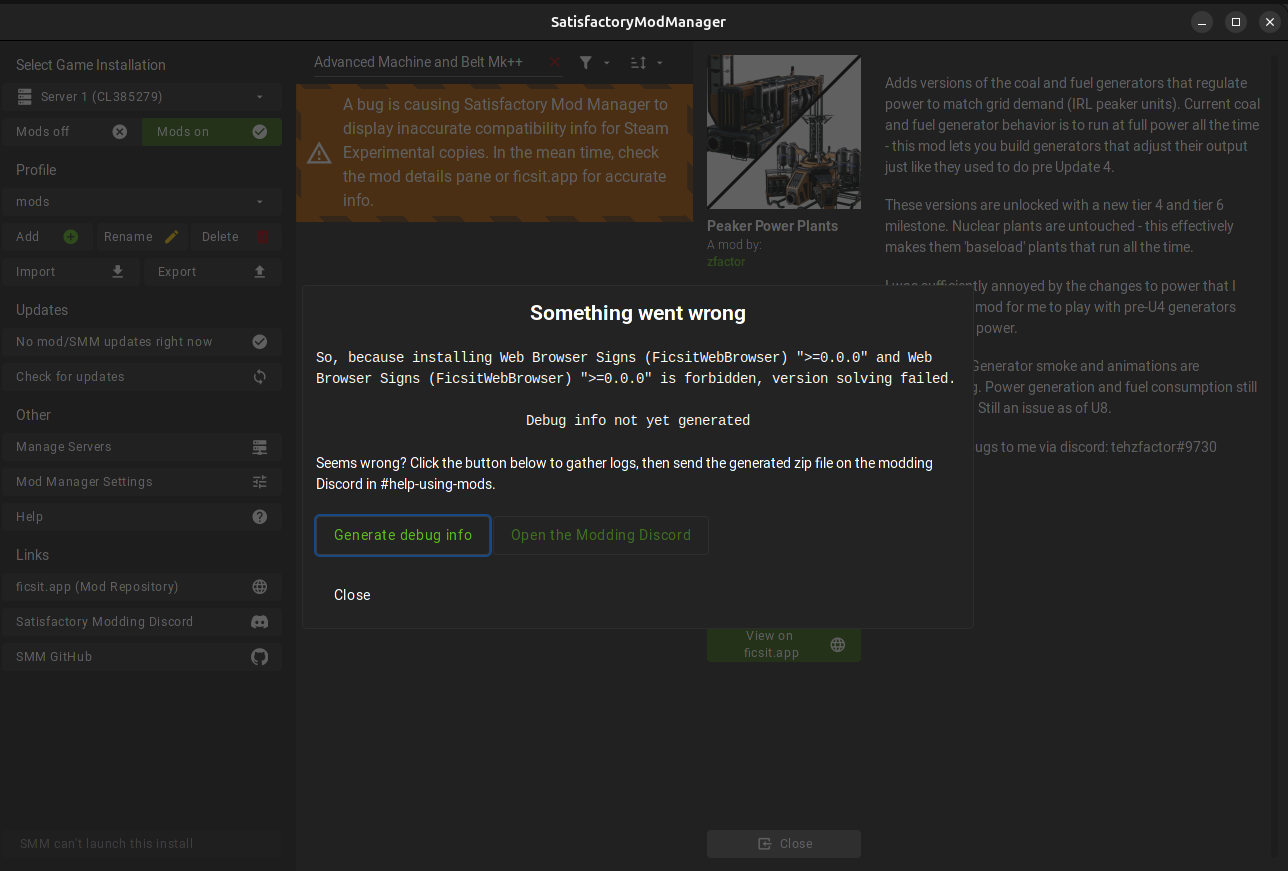Add a new profile with the plus icon

[x=71, y=237]
